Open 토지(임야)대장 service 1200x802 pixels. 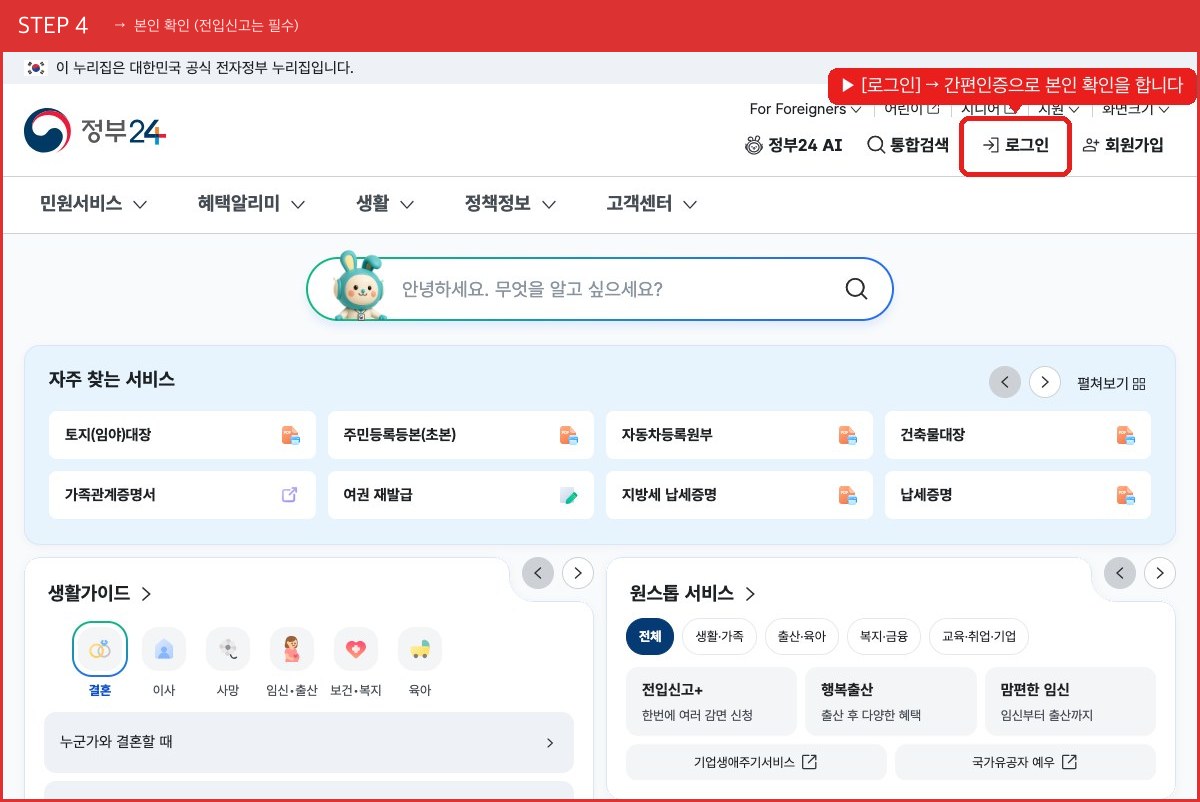tap(182, 435)
